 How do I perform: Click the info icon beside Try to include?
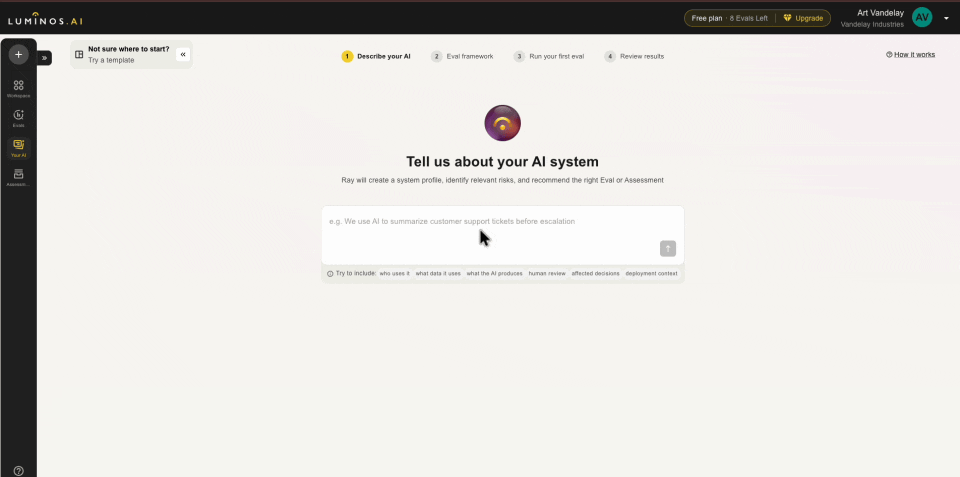[330, 274]
